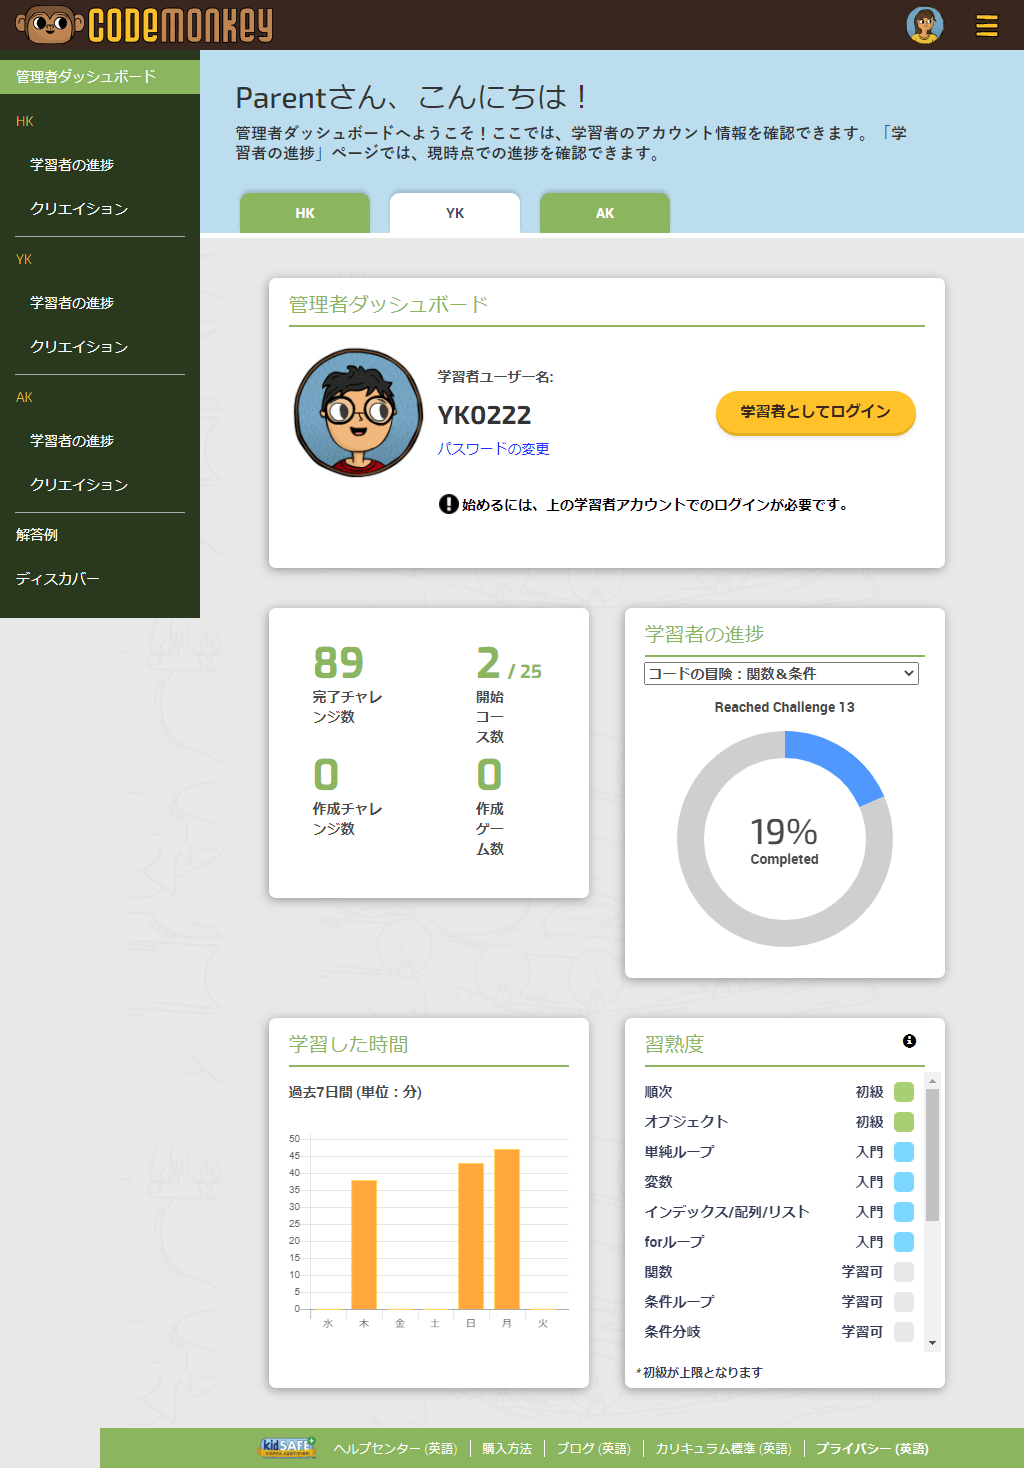Click the kidSAFE badge in footer
Image resolution: width=1024 pixels, height=1468 pixels.
pyautogui.click(x=288, y=1447)
